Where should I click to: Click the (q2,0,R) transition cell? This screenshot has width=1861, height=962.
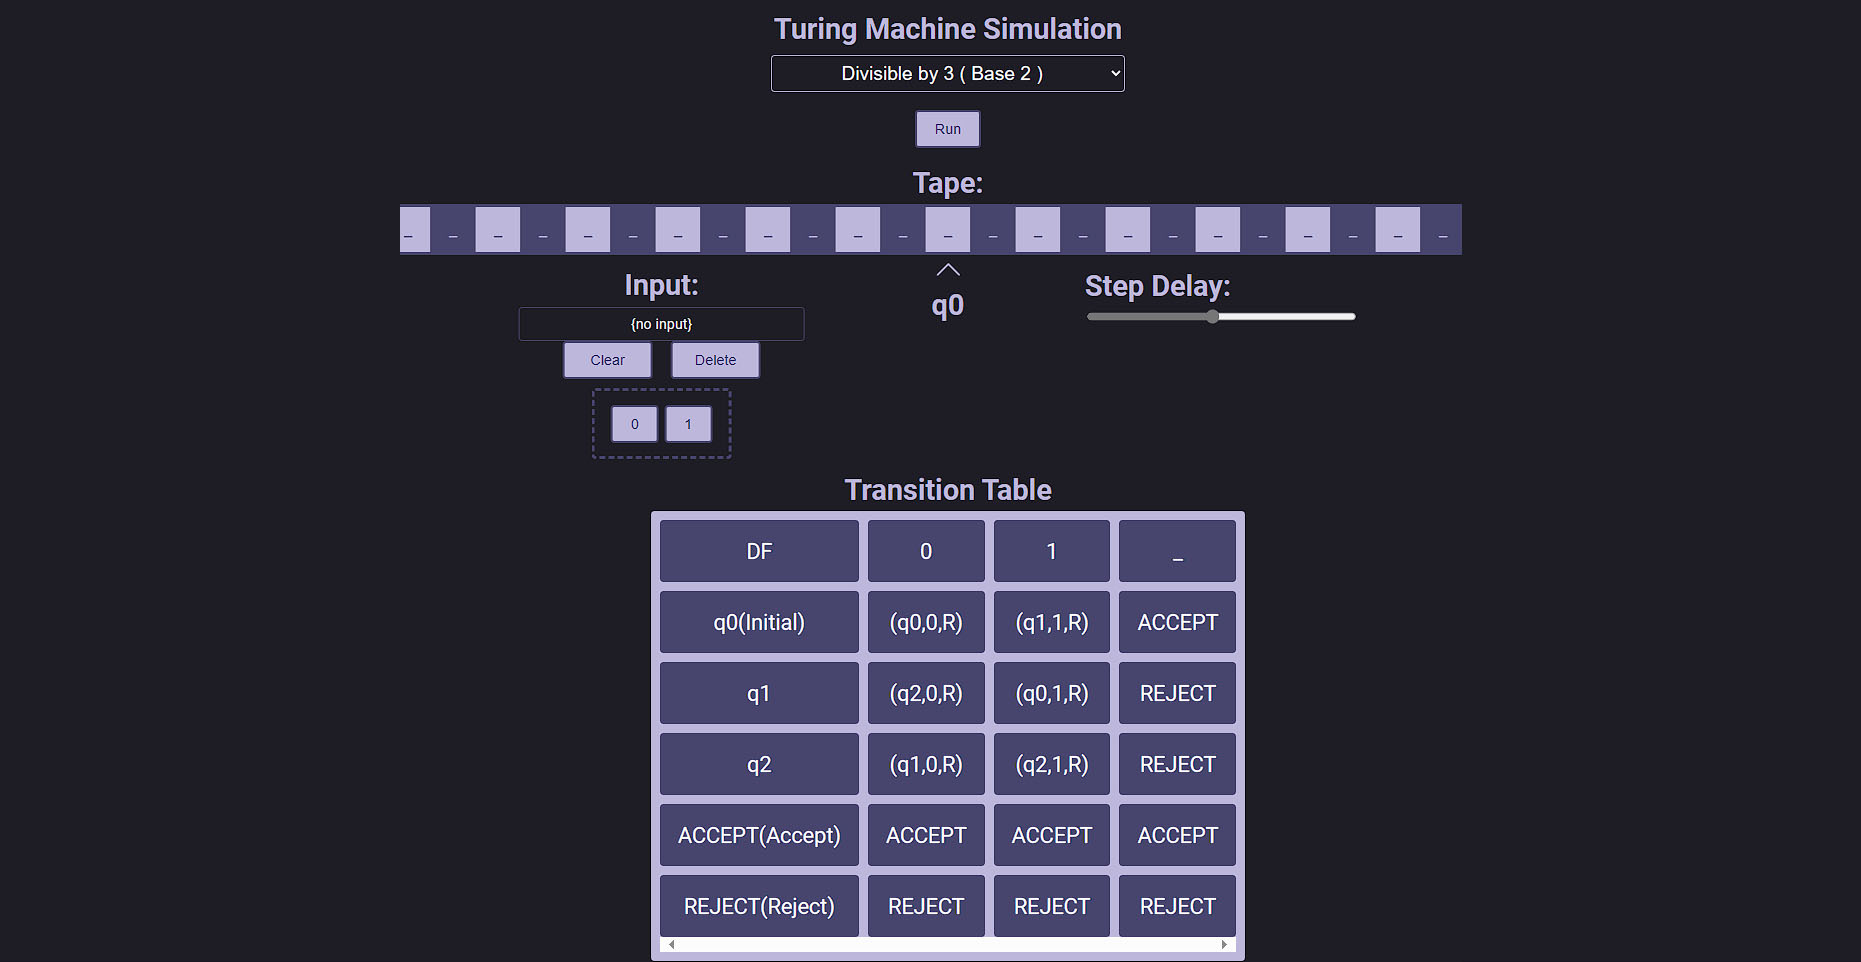pos(926,693)
